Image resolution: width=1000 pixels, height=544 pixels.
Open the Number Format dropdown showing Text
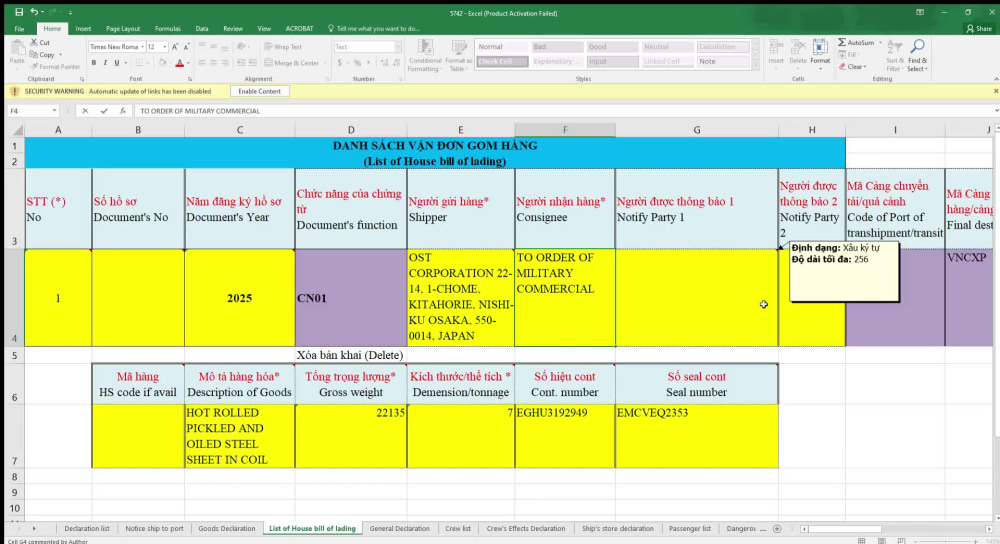pyautogui.click(x=398, y=47)
